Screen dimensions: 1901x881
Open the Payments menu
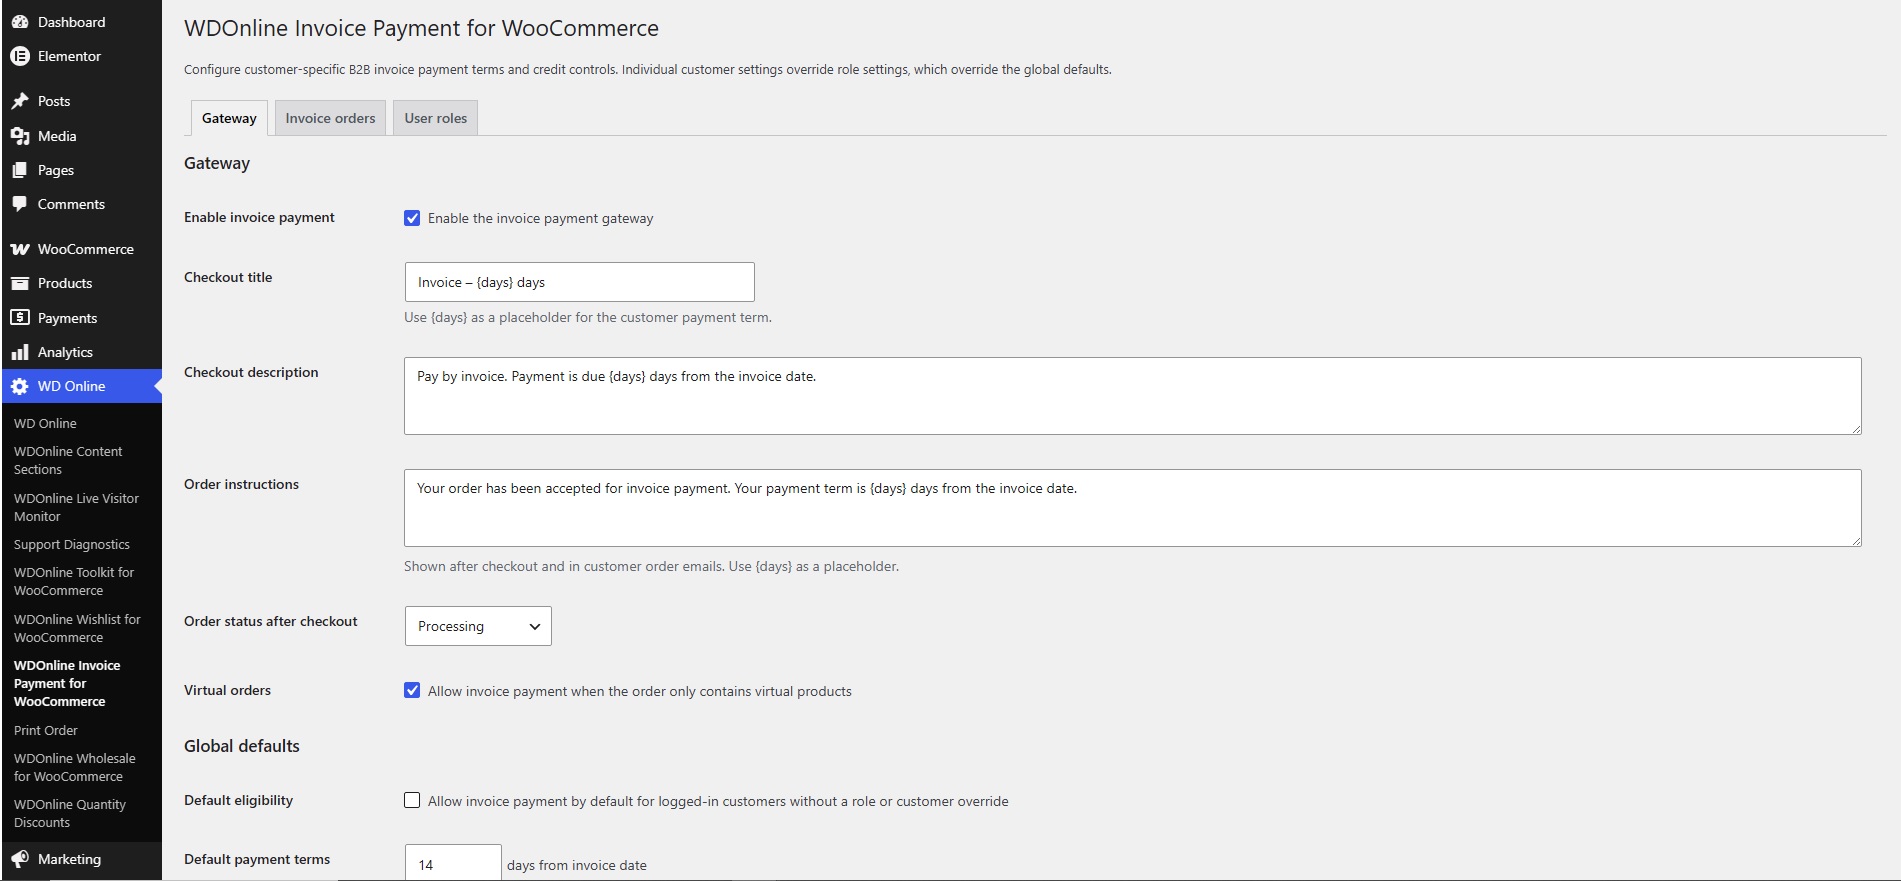pos(81,318)
